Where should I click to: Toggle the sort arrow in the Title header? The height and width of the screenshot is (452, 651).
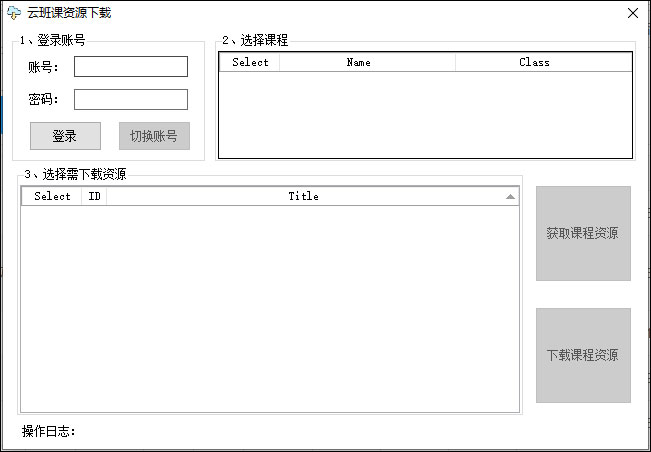pyautogui.click(x=510, y=197)
